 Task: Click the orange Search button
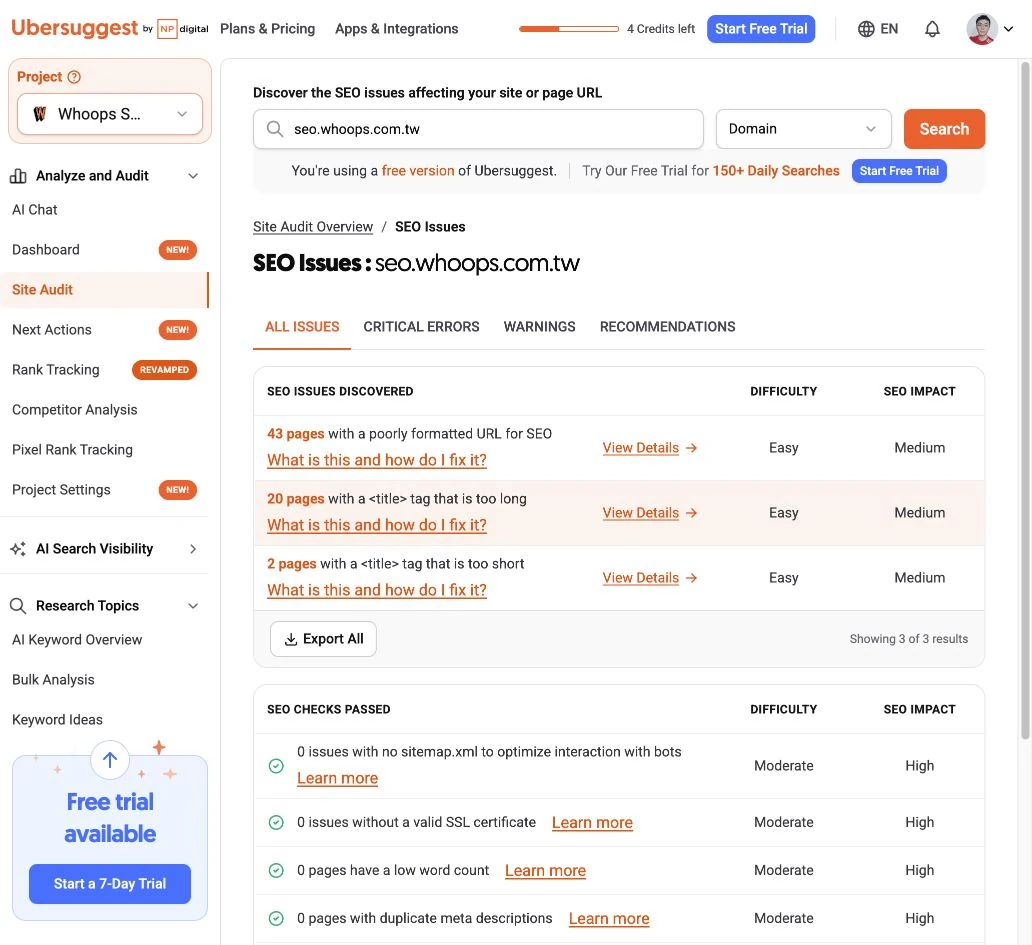click(944, 129)
